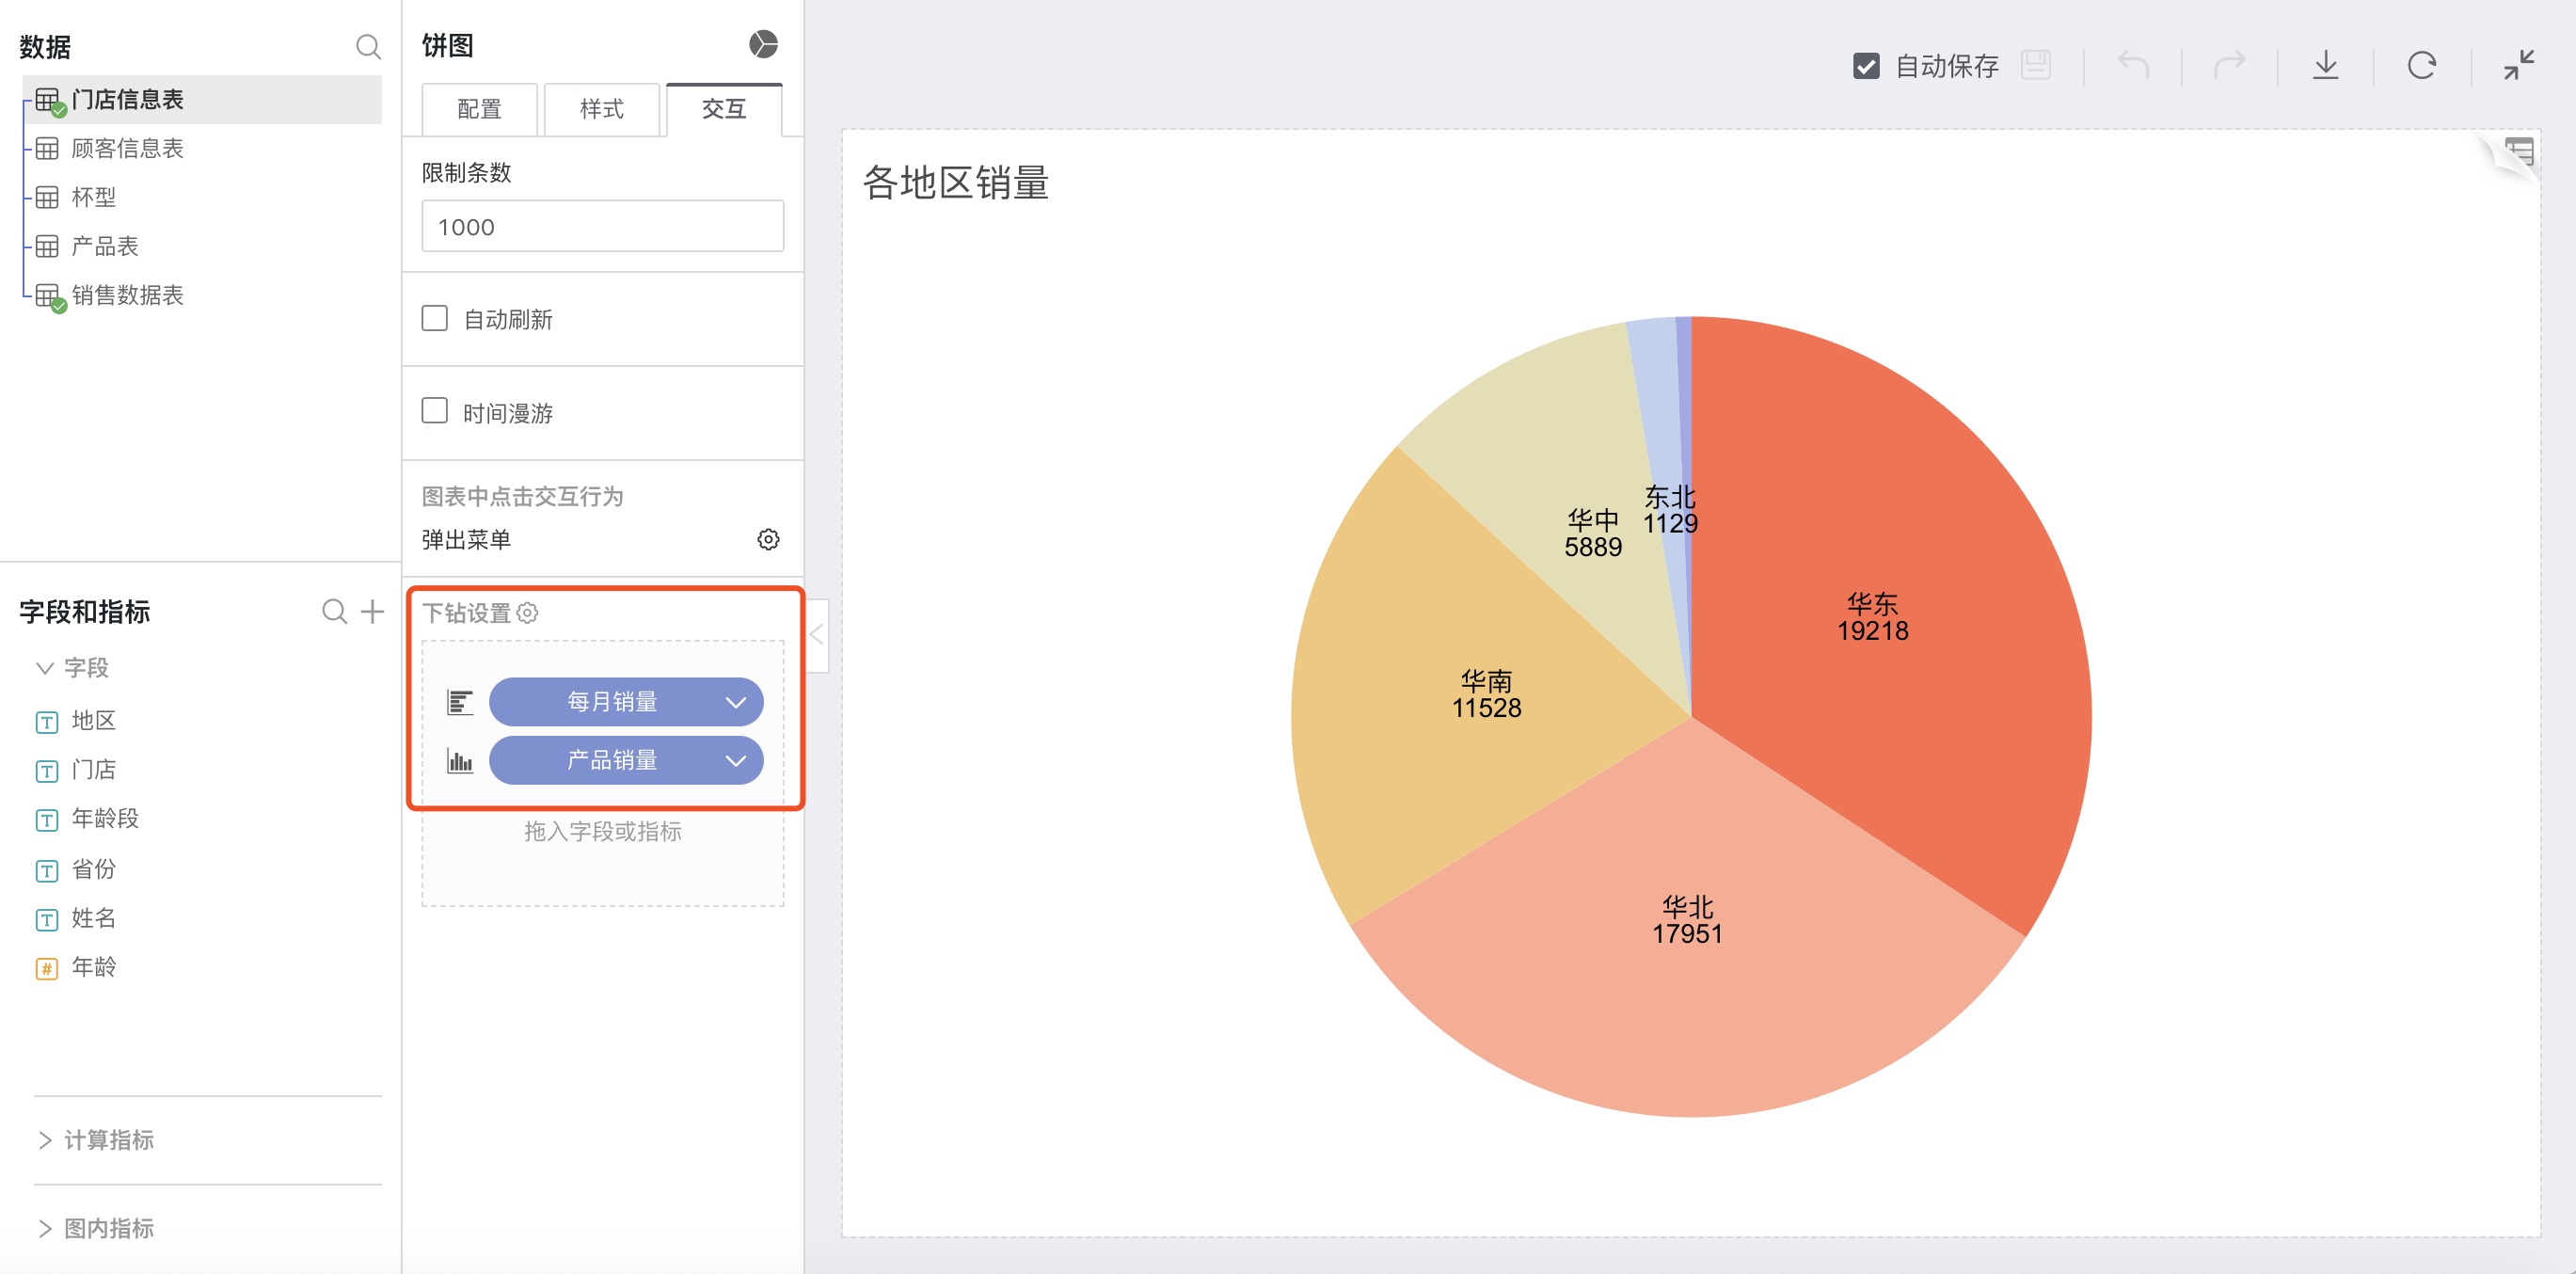Screen dimensions: 2576x1274
Task: Add a field with plus icon
Action: (372, 611)
